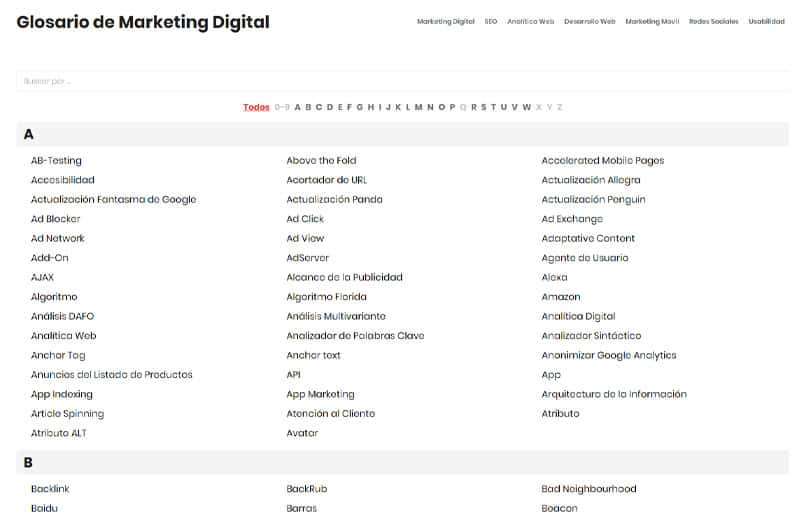This screenshot has height=517, width=800.
Task: Select Analítica Web in the top navigation
Action: pos(531,21)
